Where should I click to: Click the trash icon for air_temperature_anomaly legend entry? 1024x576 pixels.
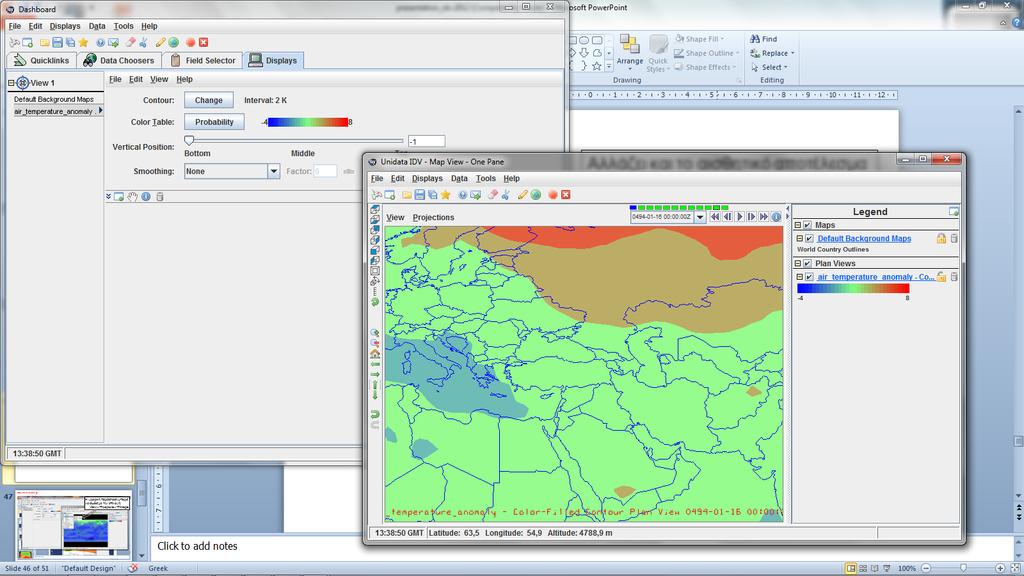click(954, 277)
